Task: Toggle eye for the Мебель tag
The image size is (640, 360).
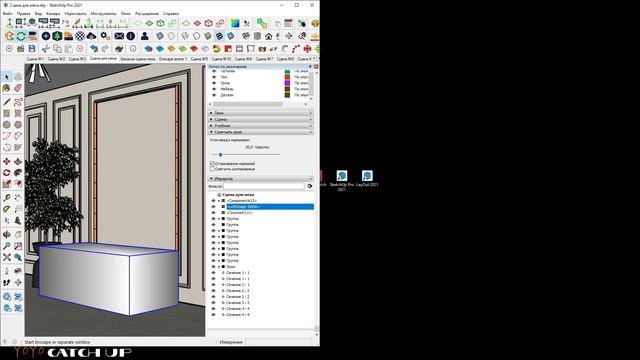Action: 214,89
